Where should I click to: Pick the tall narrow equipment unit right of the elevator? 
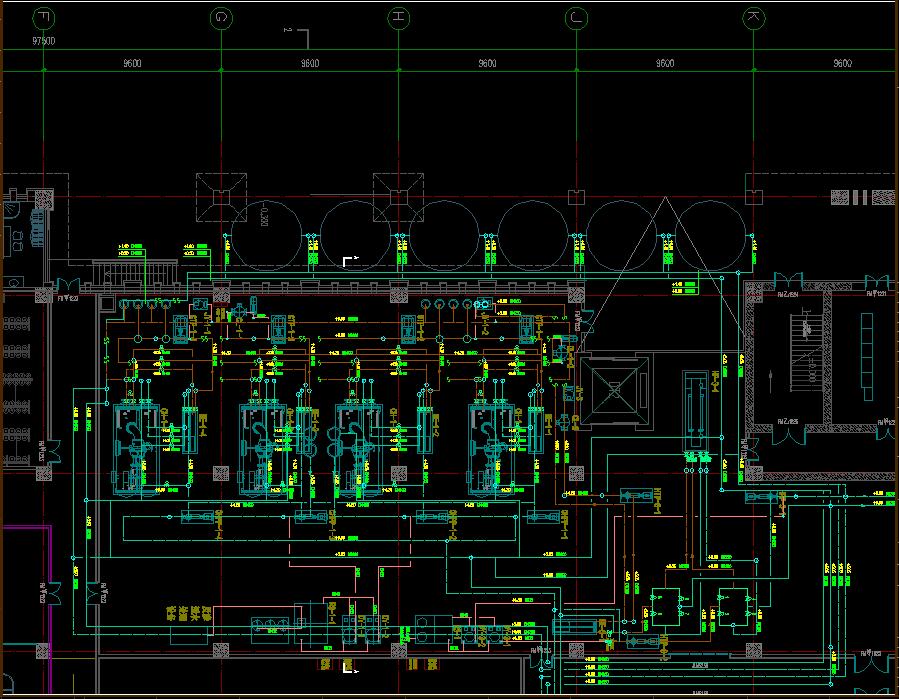point(695,412)
